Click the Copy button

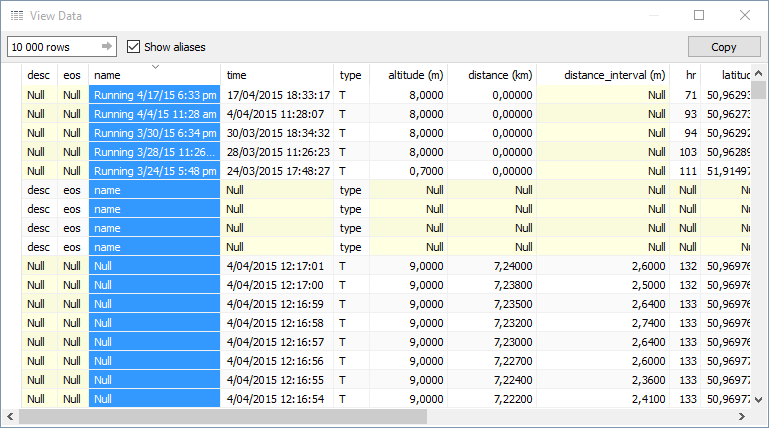pyautogui.click(x=724, y=47)
